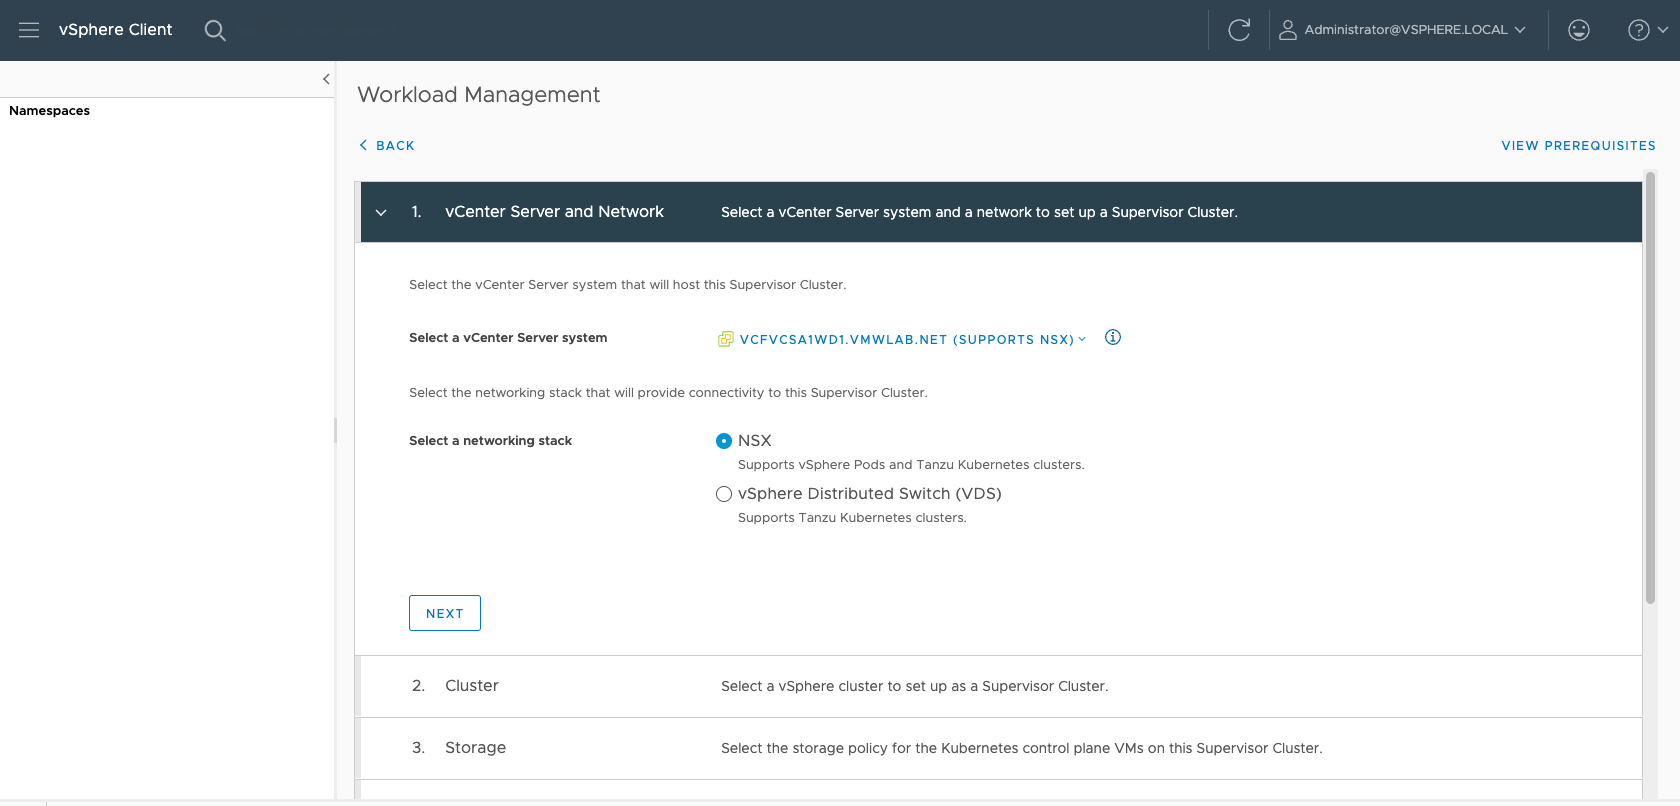This screenshot has height=806, width=1680.
Task: Open the help question mark menu
Action: pos(1647,30)
